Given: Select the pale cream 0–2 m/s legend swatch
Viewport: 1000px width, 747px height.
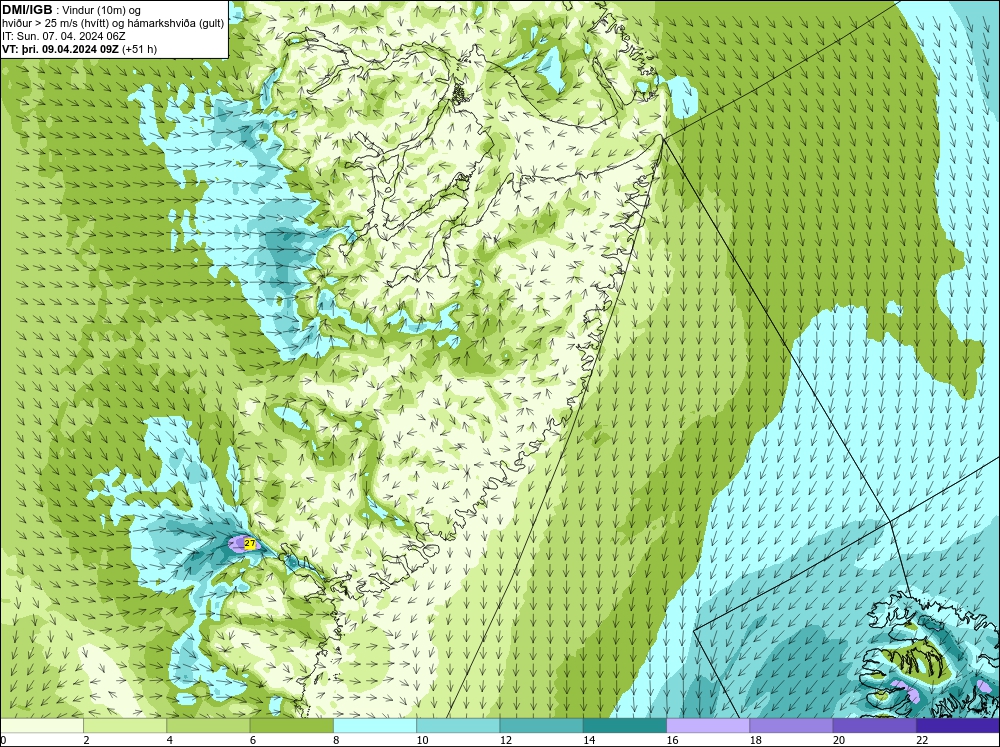Looking at the screenshot, I should tap(41, 726).
